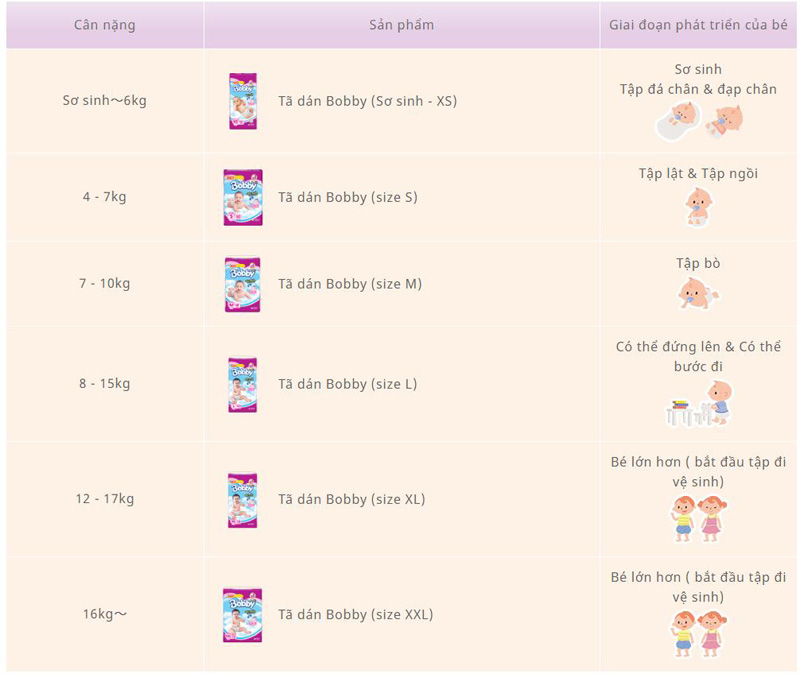Click the Bobby size S diaper package image
800x674 pixels.
(x=243, y=197)
